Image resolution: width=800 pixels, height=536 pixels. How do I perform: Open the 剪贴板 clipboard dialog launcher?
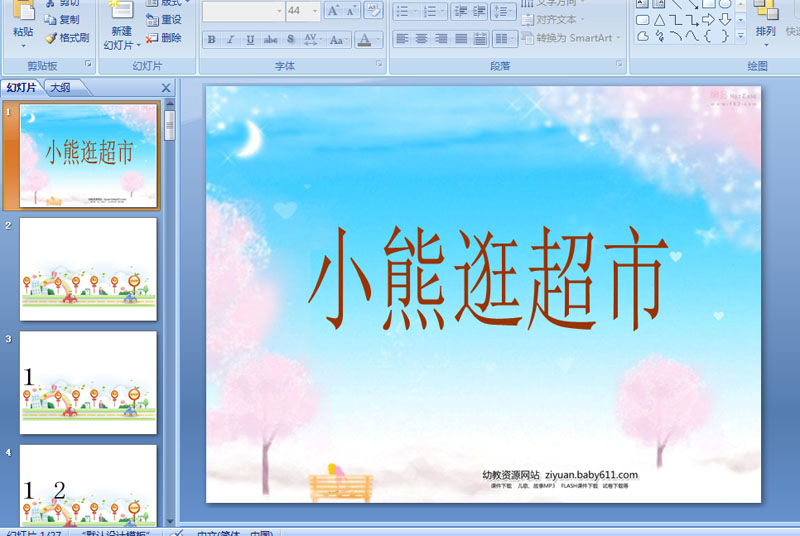(x=88, y=64)
